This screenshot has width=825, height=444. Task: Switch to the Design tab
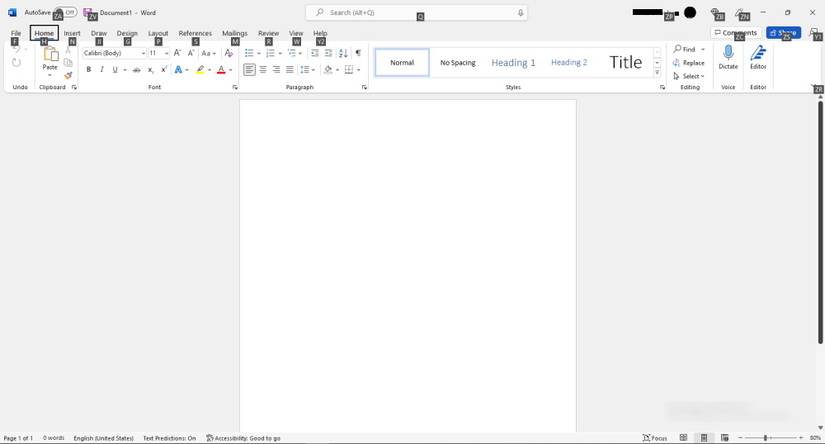tap(127, 33)
